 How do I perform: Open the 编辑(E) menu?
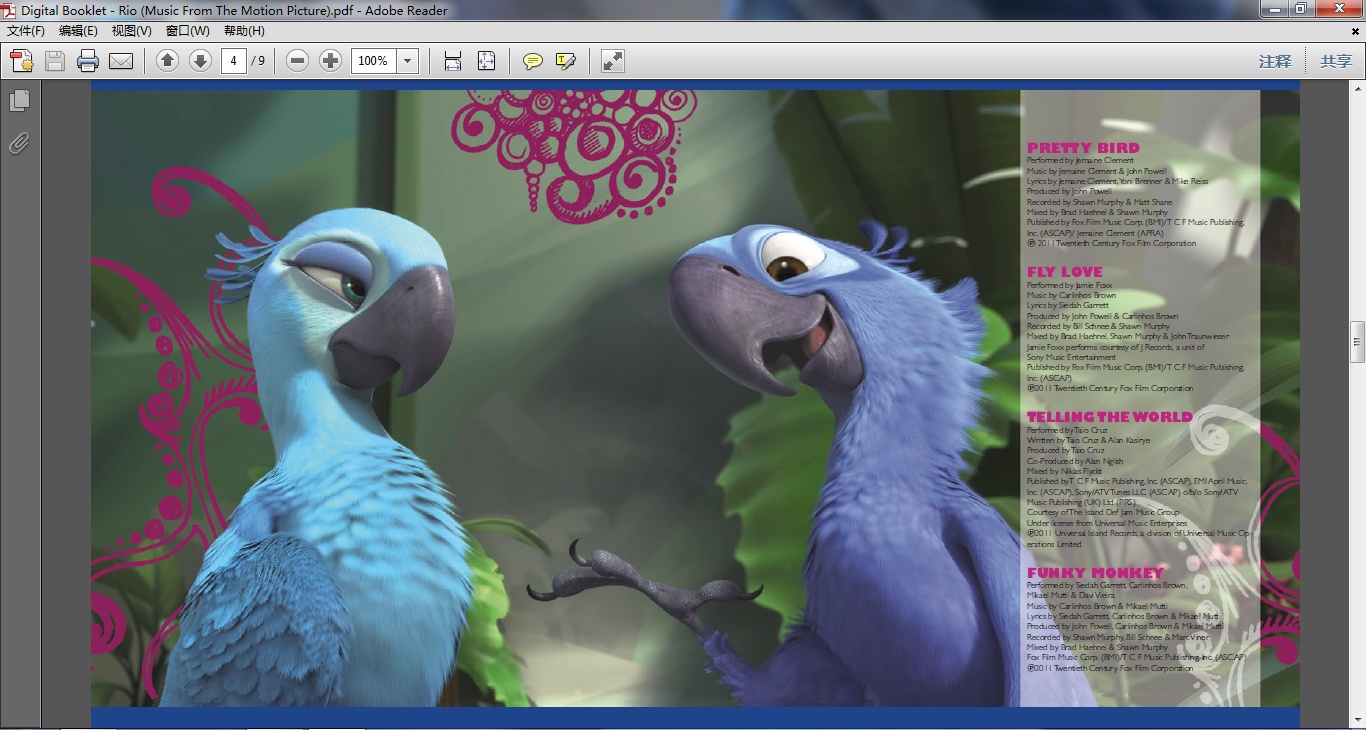click(78, 31)
